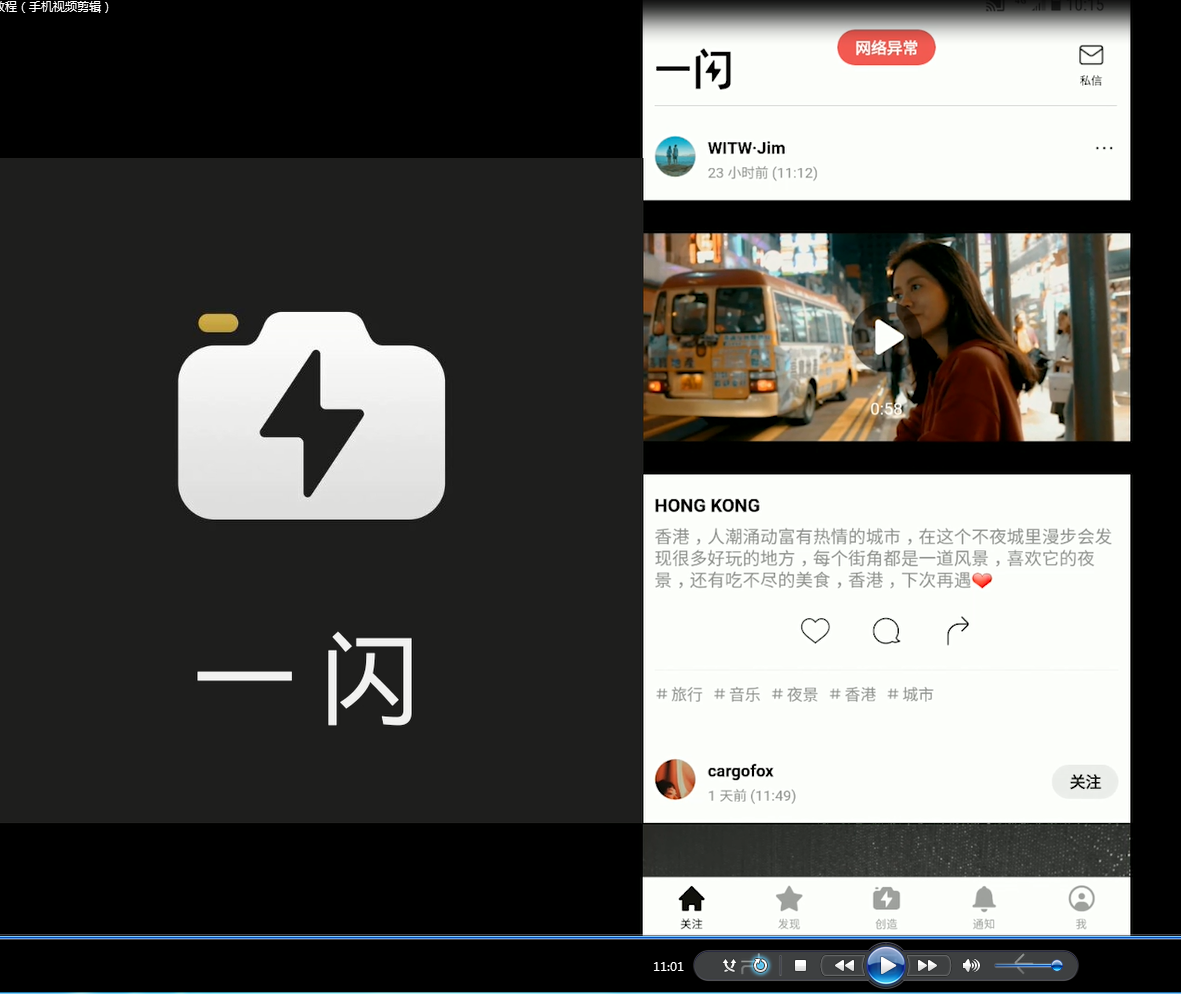Go to the 通知 notifications tab
The height and width of the screenshot is (994, 1181).
coord(983,906)
